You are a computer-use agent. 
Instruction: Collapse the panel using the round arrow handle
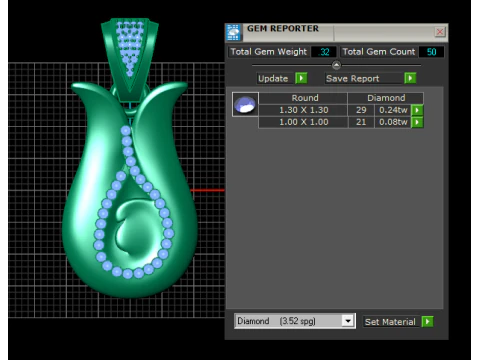click(336, 65)
